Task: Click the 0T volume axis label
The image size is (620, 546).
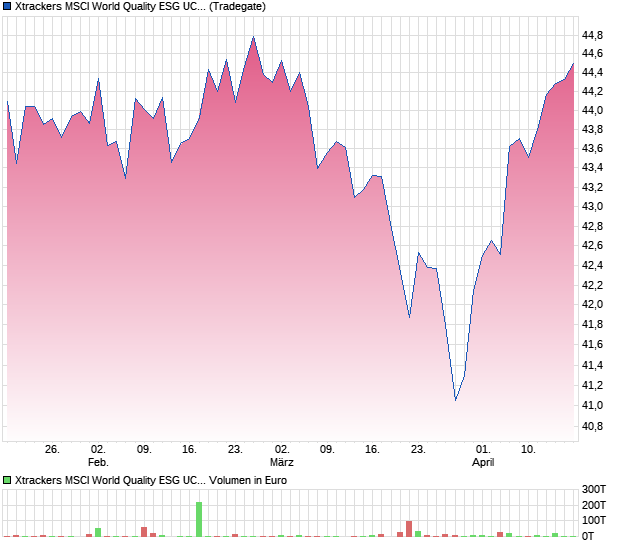Action: click(588, 536)
